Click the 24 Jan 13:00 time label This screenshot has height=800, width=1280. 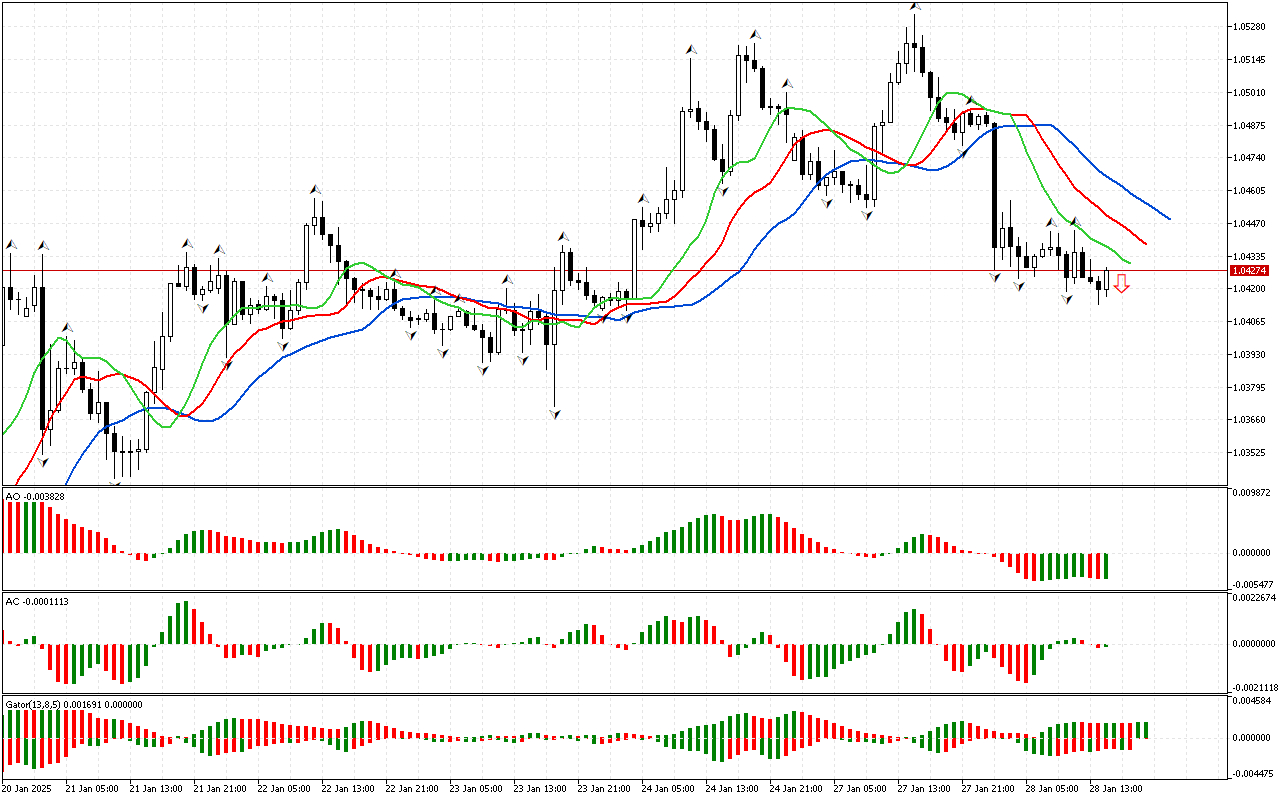pyautogui.click(x=732, y=788)
